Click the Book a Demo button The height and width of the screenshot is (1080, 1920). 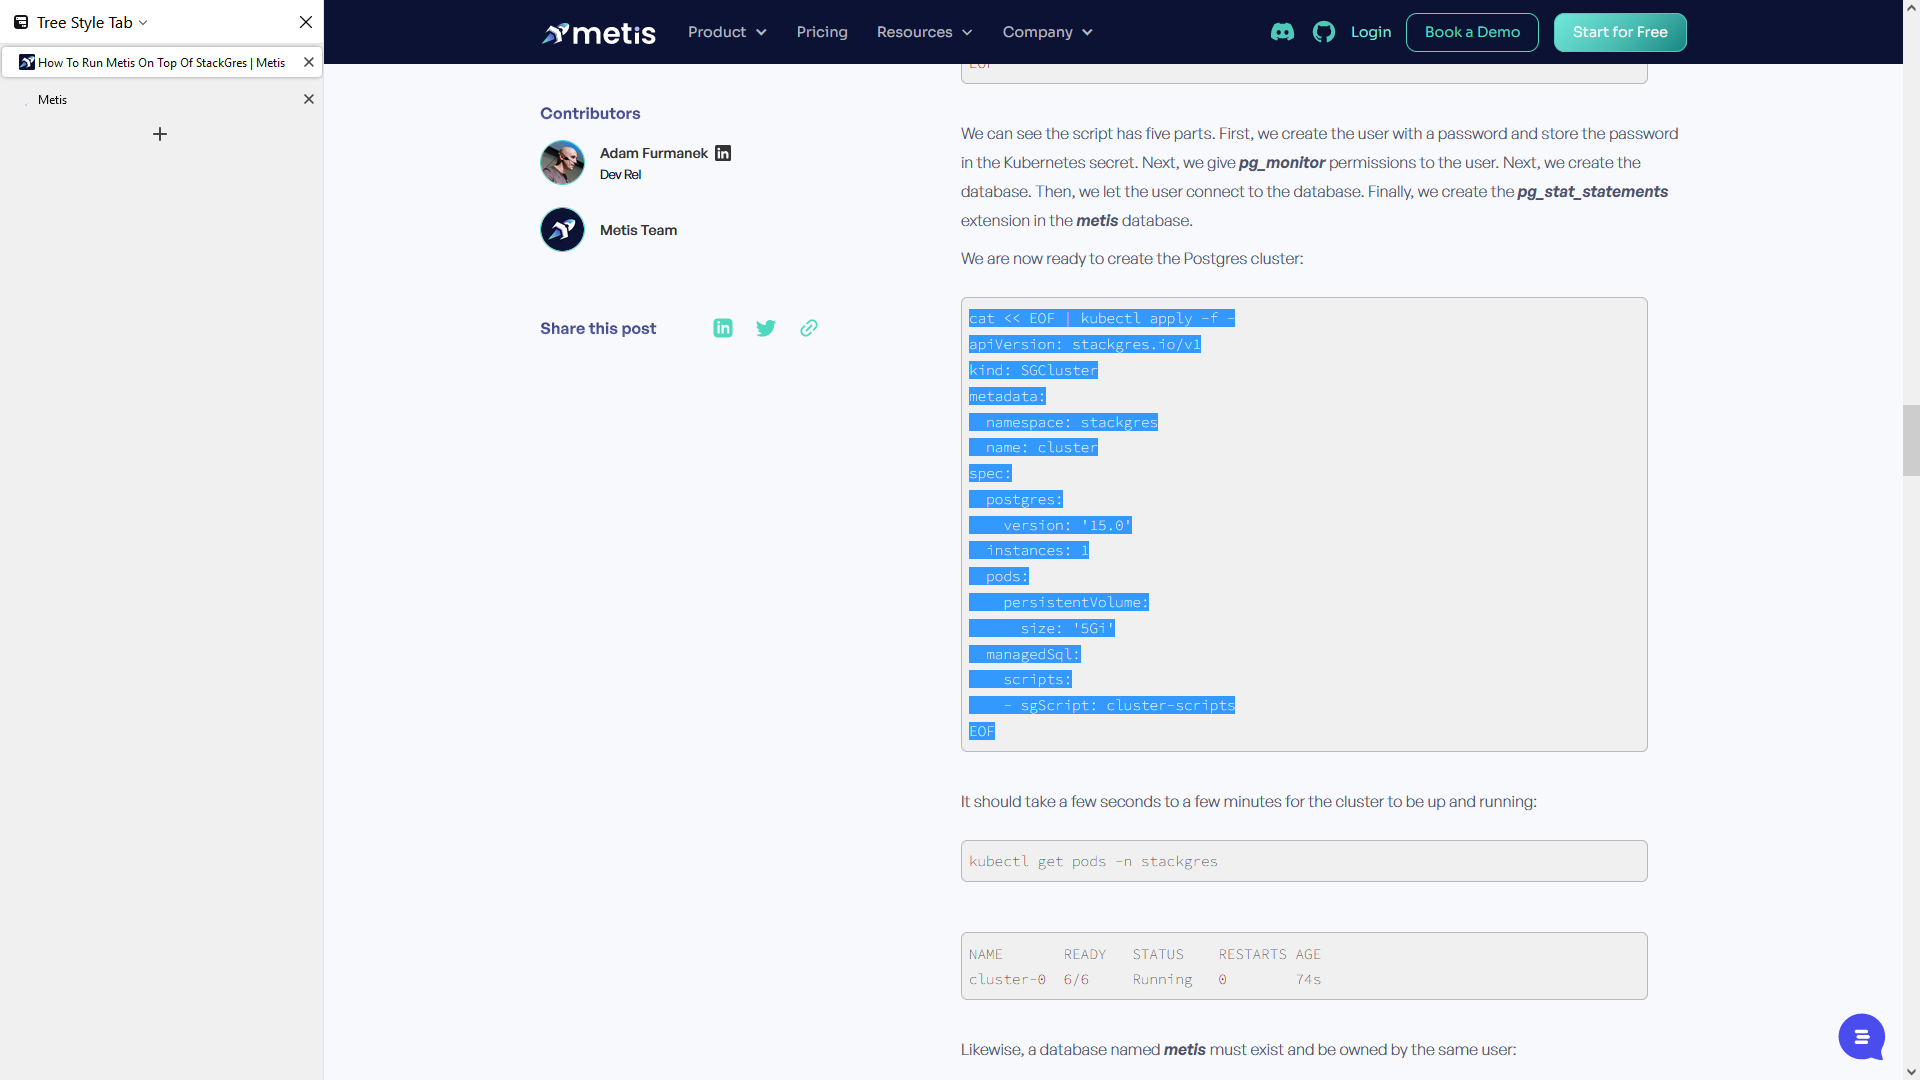pos(1472,32)
